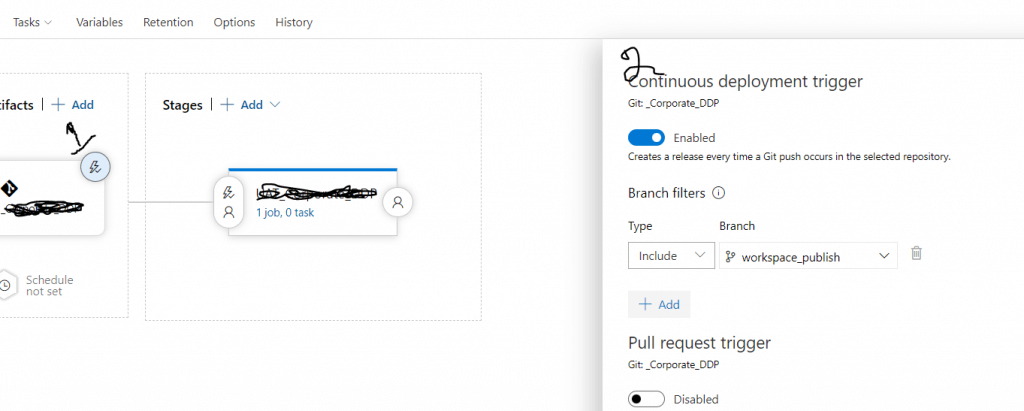The width and height of the screenshot is (1024, 411).
Task: Click Add next to Artifacts
Action: click(x=73, y=104)
